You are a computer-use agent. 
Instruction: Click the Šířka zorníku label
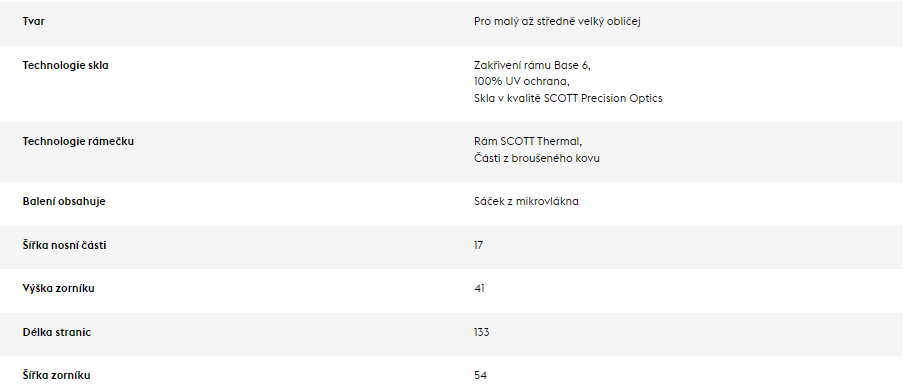56,376
